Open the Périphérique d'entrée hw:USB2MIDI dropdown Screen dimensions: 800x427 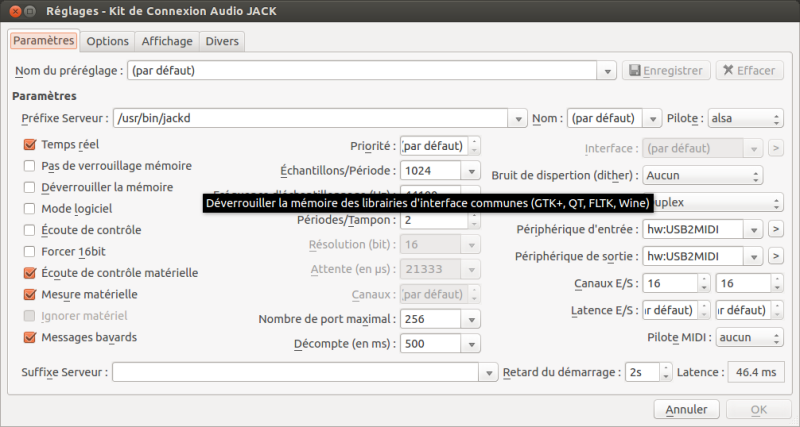(x=753, y=230)
